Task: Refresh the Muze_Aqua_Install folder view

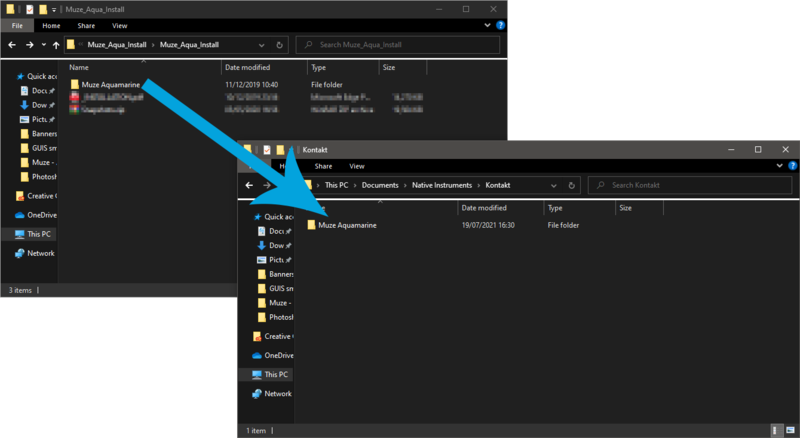Action: tap(279, 45)
